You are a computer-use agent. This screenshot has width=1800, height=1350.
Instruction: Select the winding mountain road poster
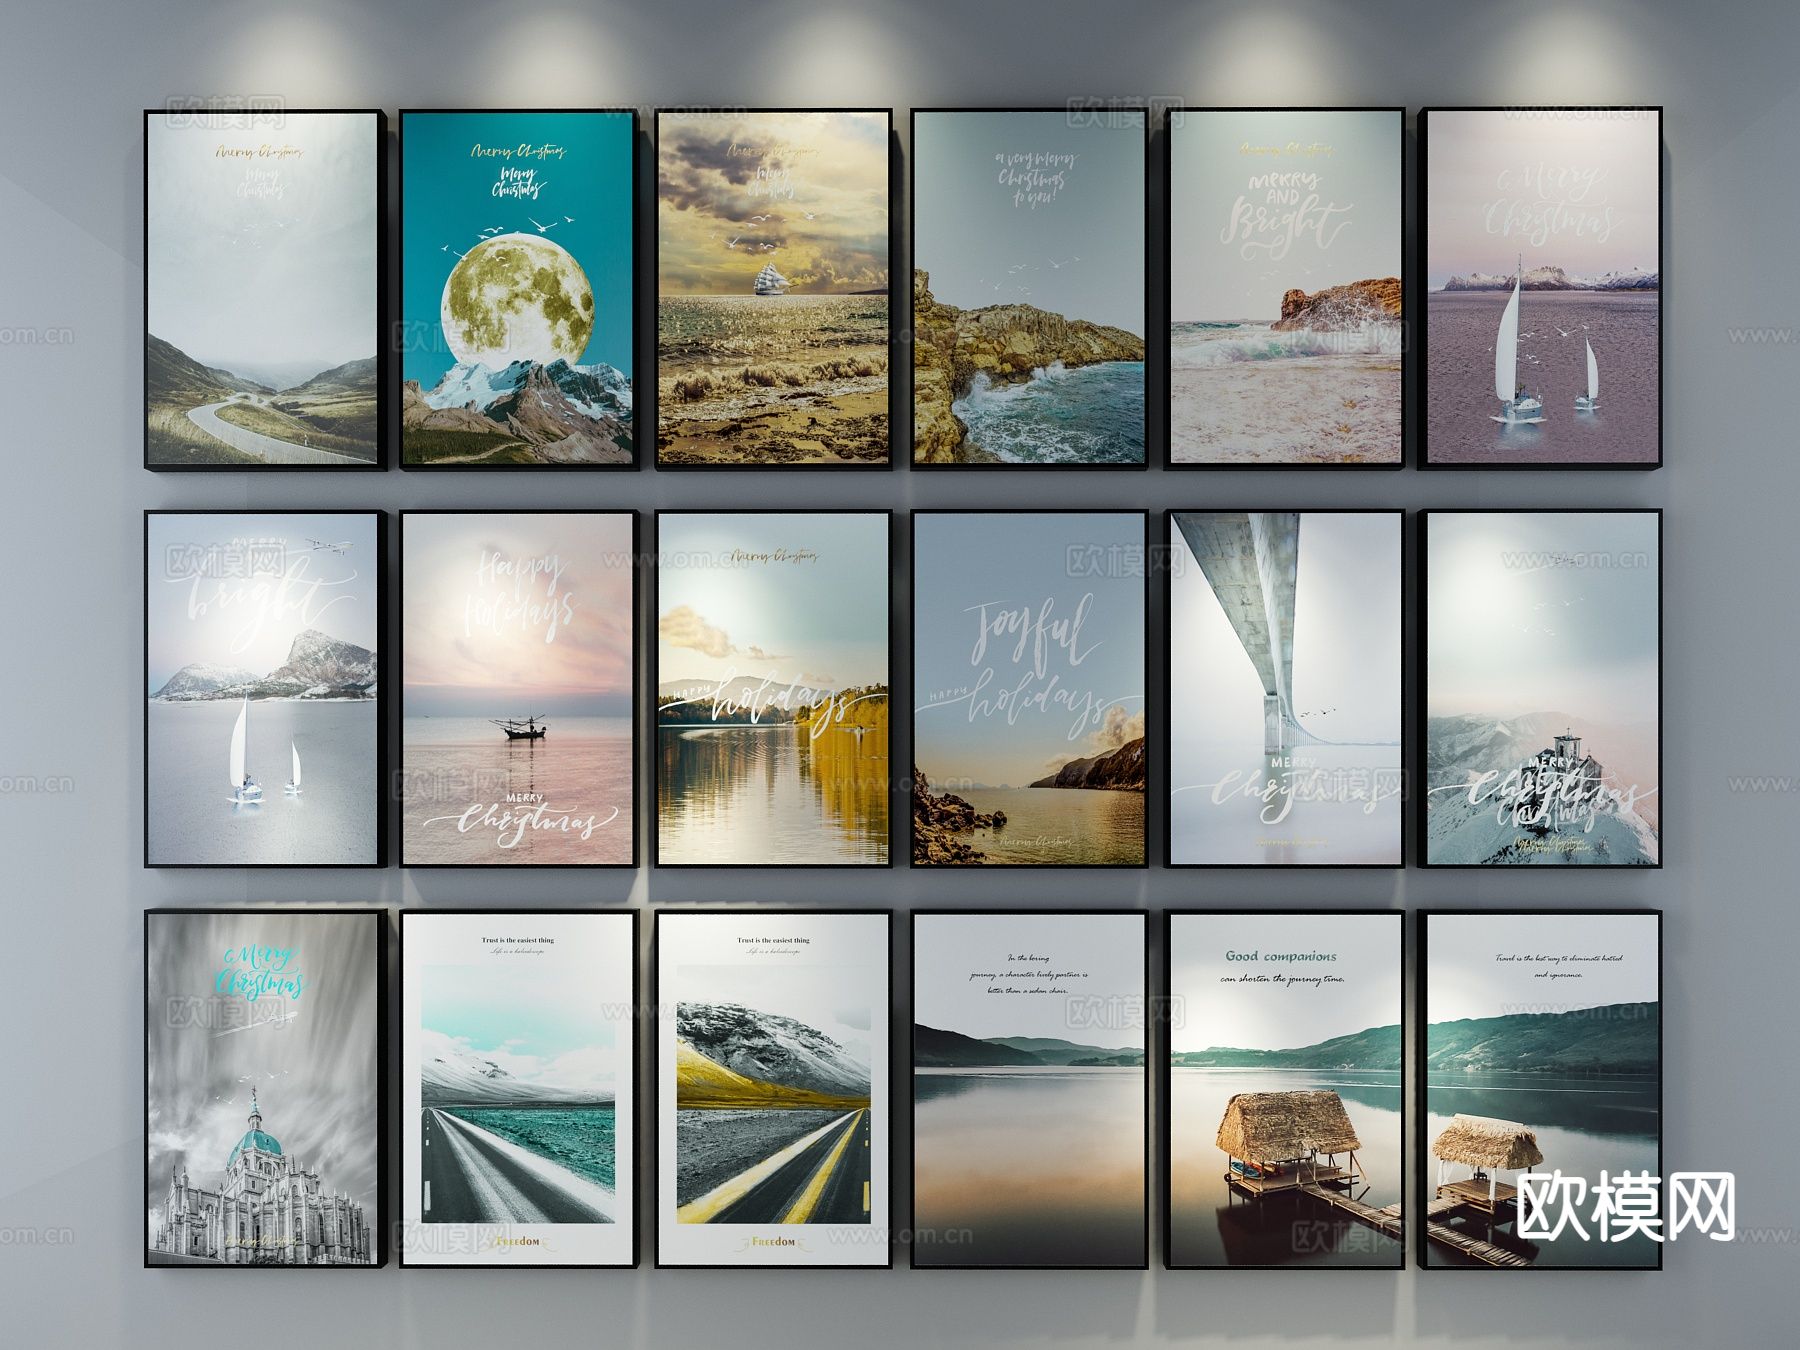pos(265,289)
